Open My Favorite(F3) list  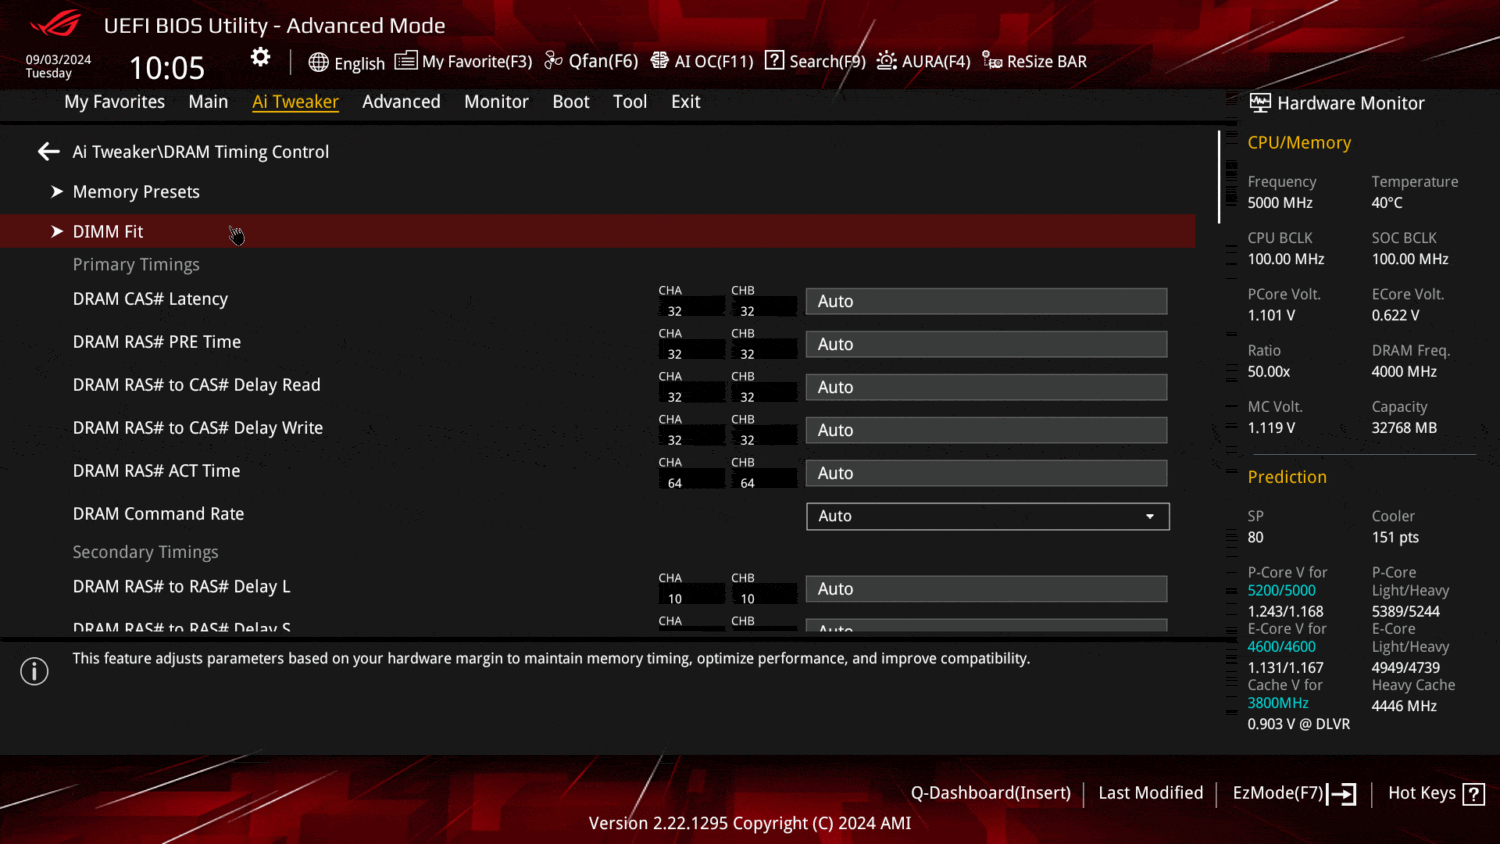tap(477, 62)
